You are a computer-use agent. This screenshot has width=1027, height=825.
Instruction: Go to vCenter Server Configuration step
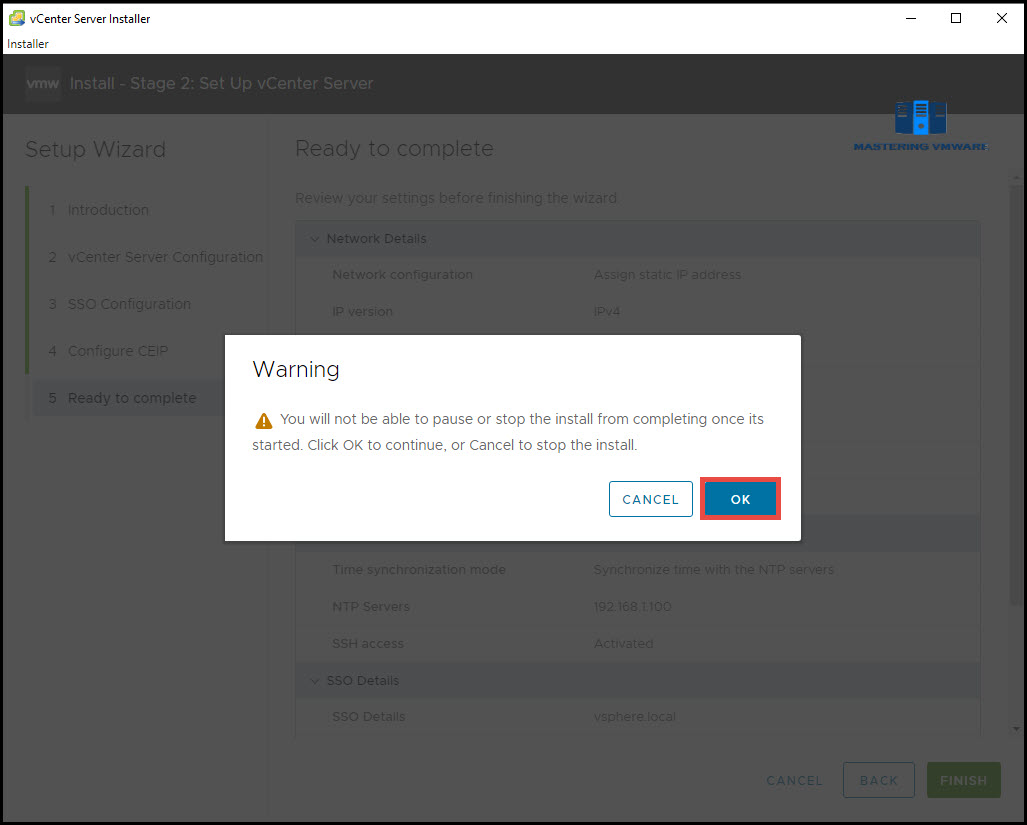(x=165, y=257)
